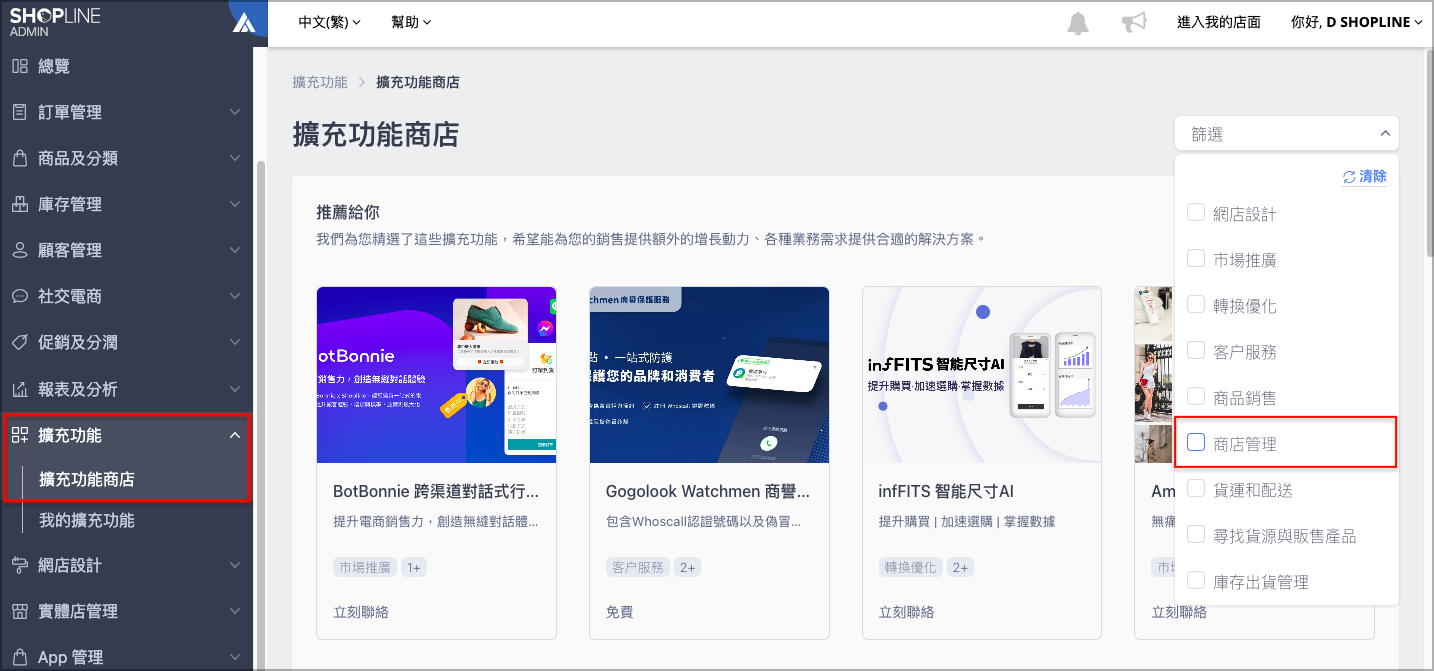Check the 商品銷售 filter checkbox
This screenshot has height=671, width=1434.
pyautogui.click(x=1195, y=397)
